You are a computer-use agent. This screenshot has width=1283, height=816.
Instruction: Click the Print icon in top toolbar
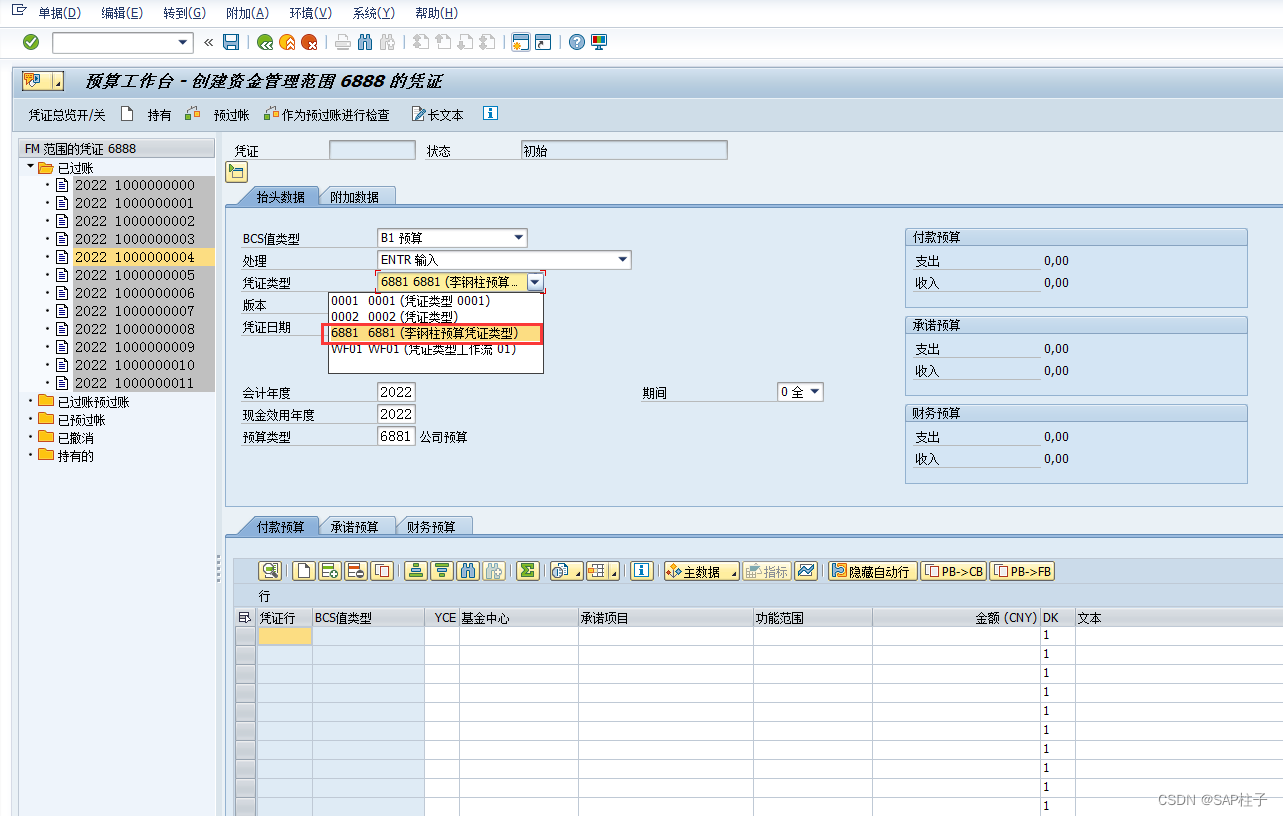click(343, 42)
